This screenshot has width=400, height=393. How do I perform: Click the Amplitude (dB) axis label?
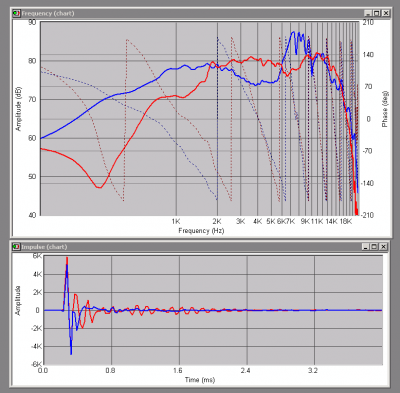(x=18, y=109)
